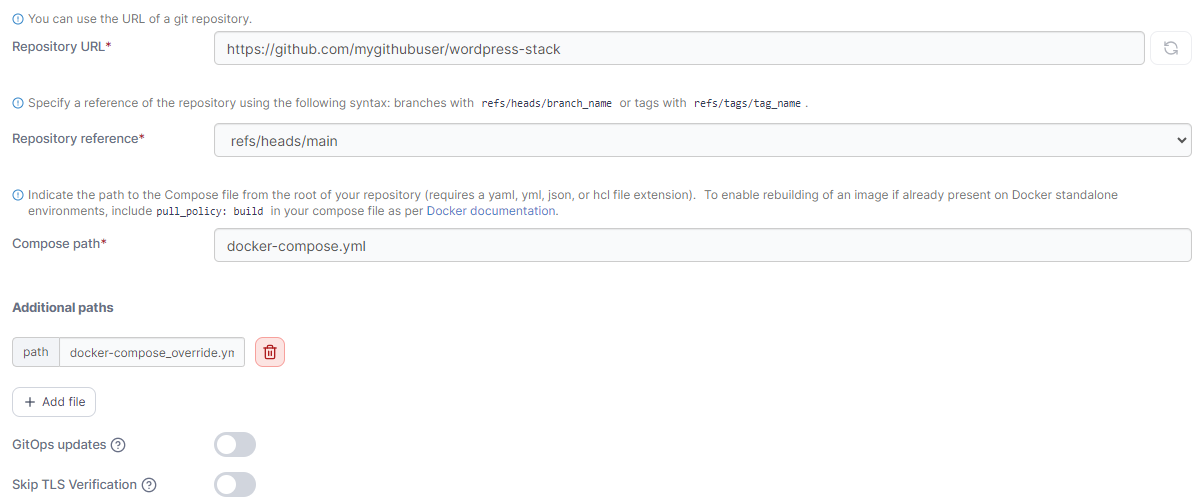This screenshot has height=504, width=1202.
Task: Click the refresh icon beside Repository URL
Action: (x=1170, y=48)
